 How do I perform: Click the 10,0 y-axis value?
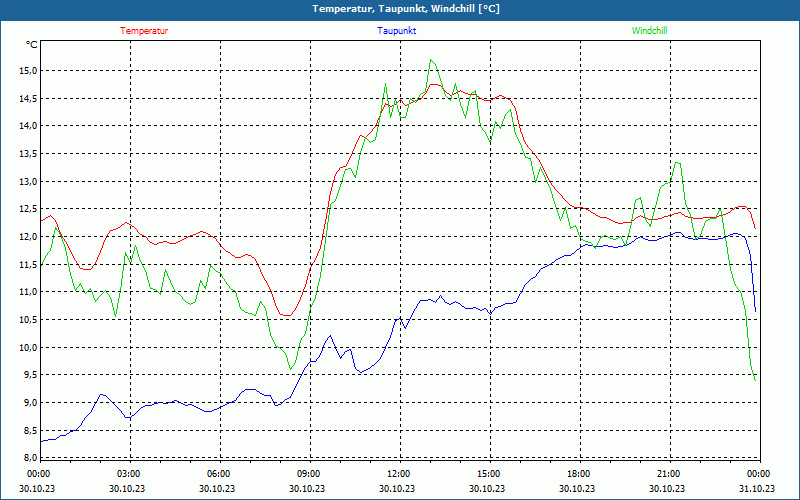(28, 347)
